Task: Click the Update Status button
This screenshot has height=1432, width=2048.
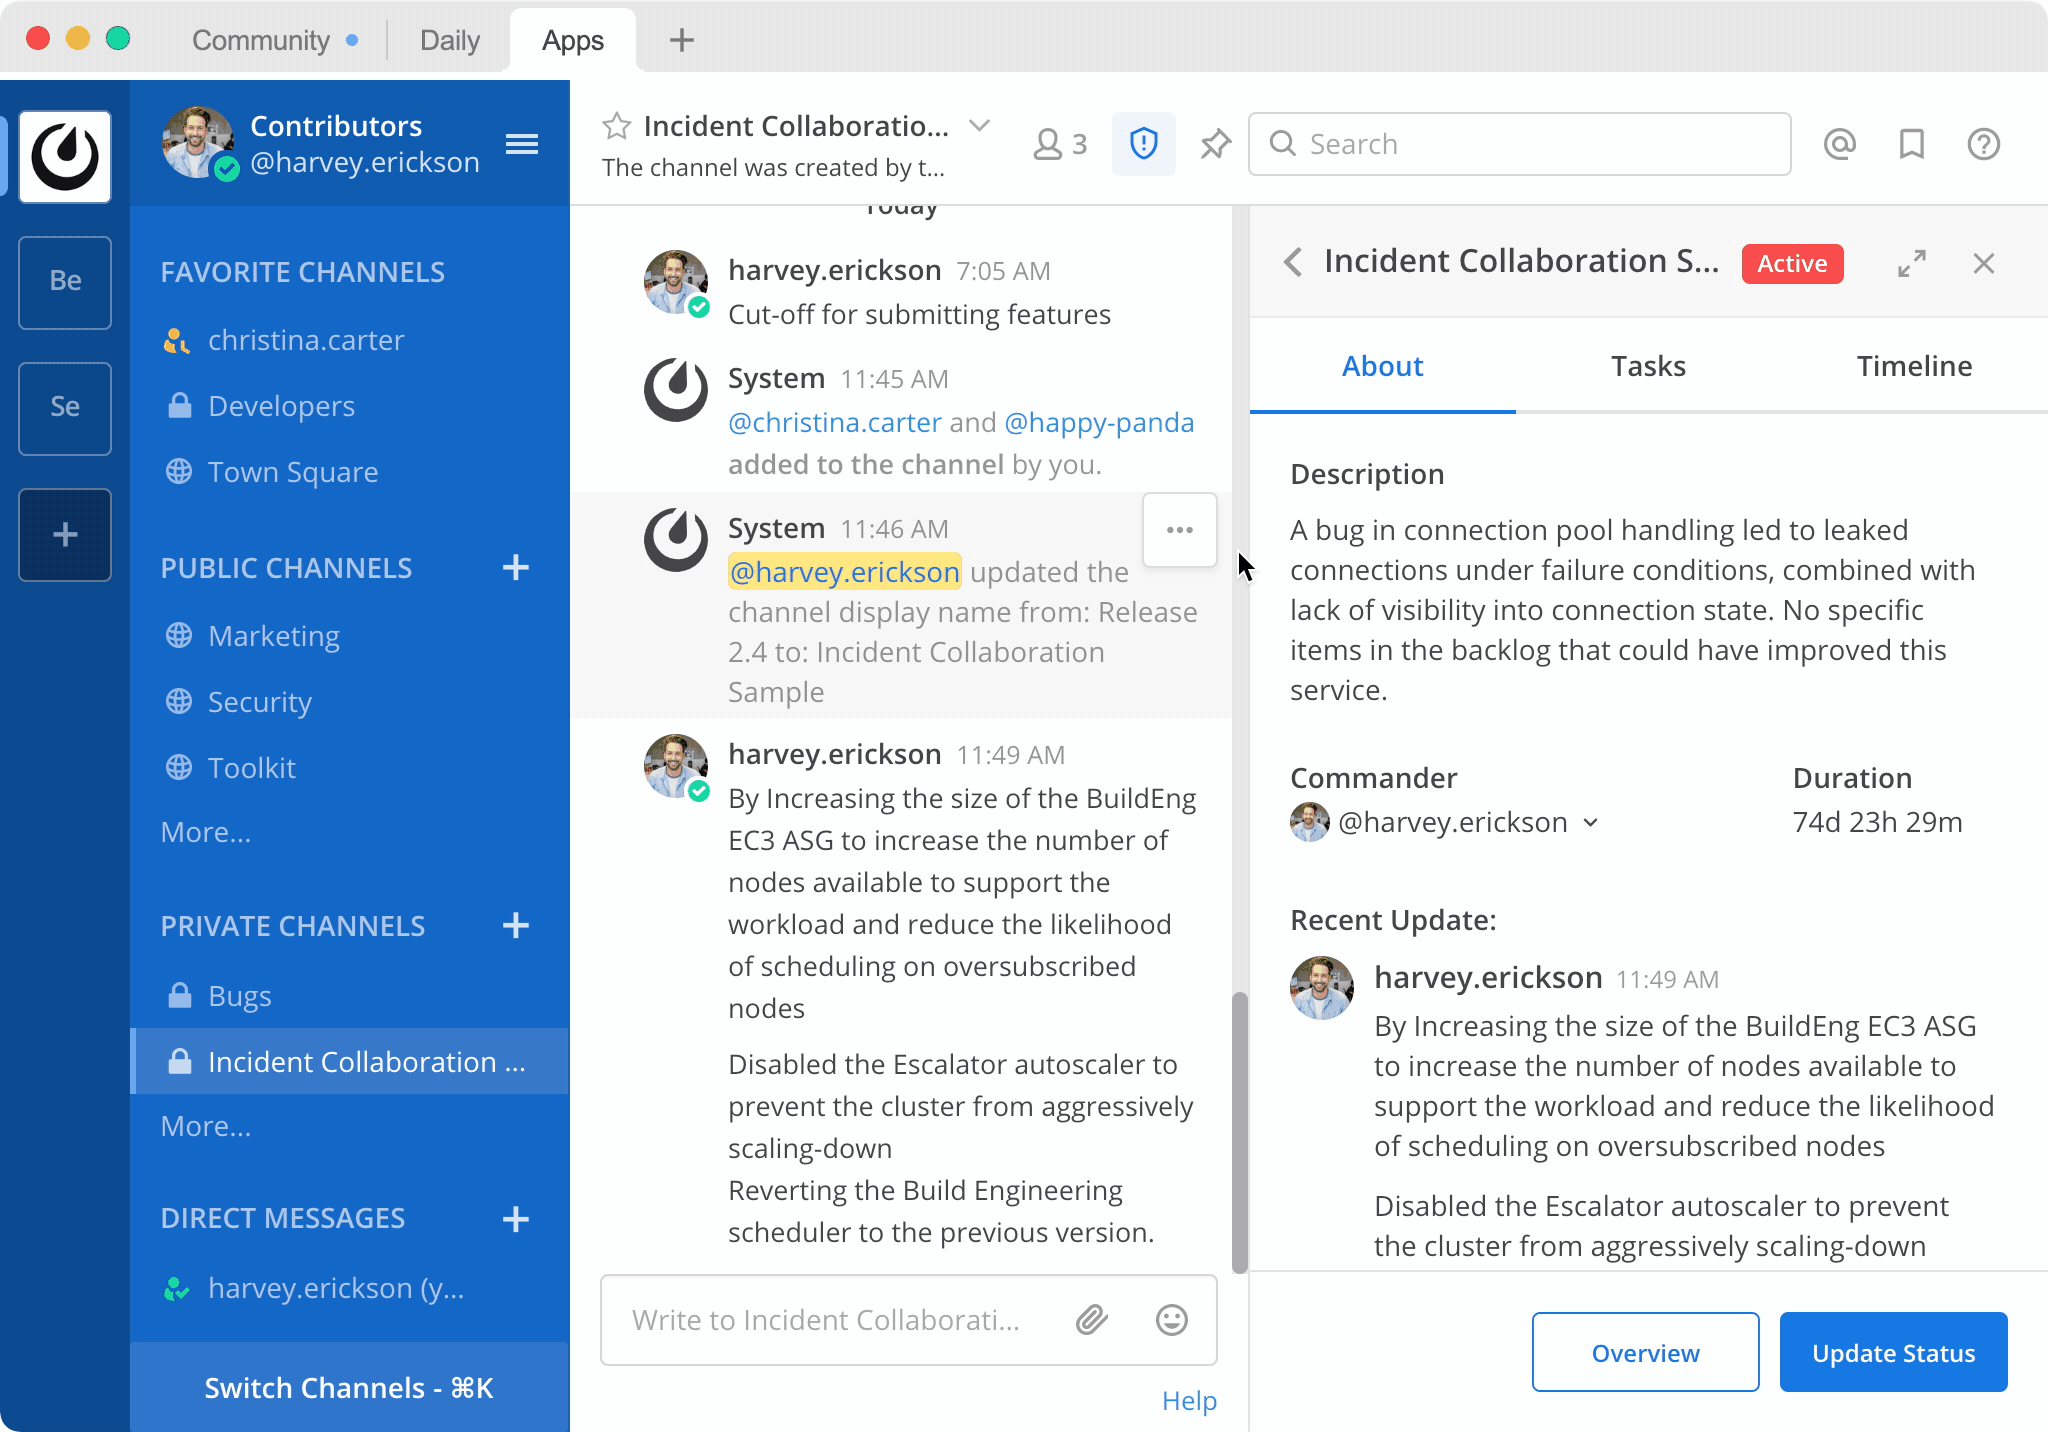Action: click(x=1893, y=1353)
